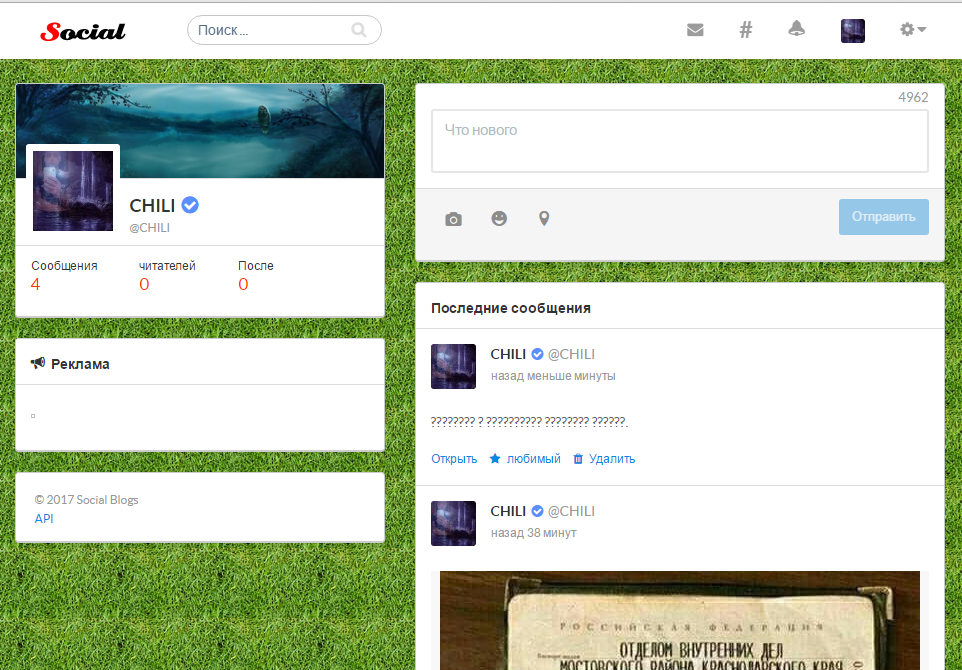Expand the settings gear dropdown

coord(912,30)
